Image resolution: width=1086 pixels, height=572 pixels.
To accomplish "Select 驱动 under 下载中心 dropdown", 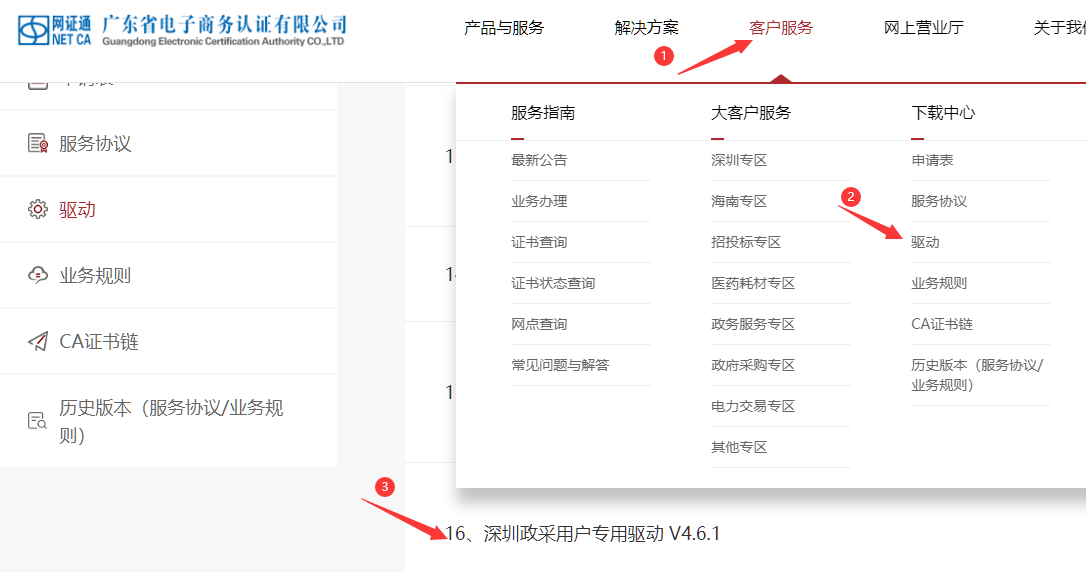I will 925,242.
